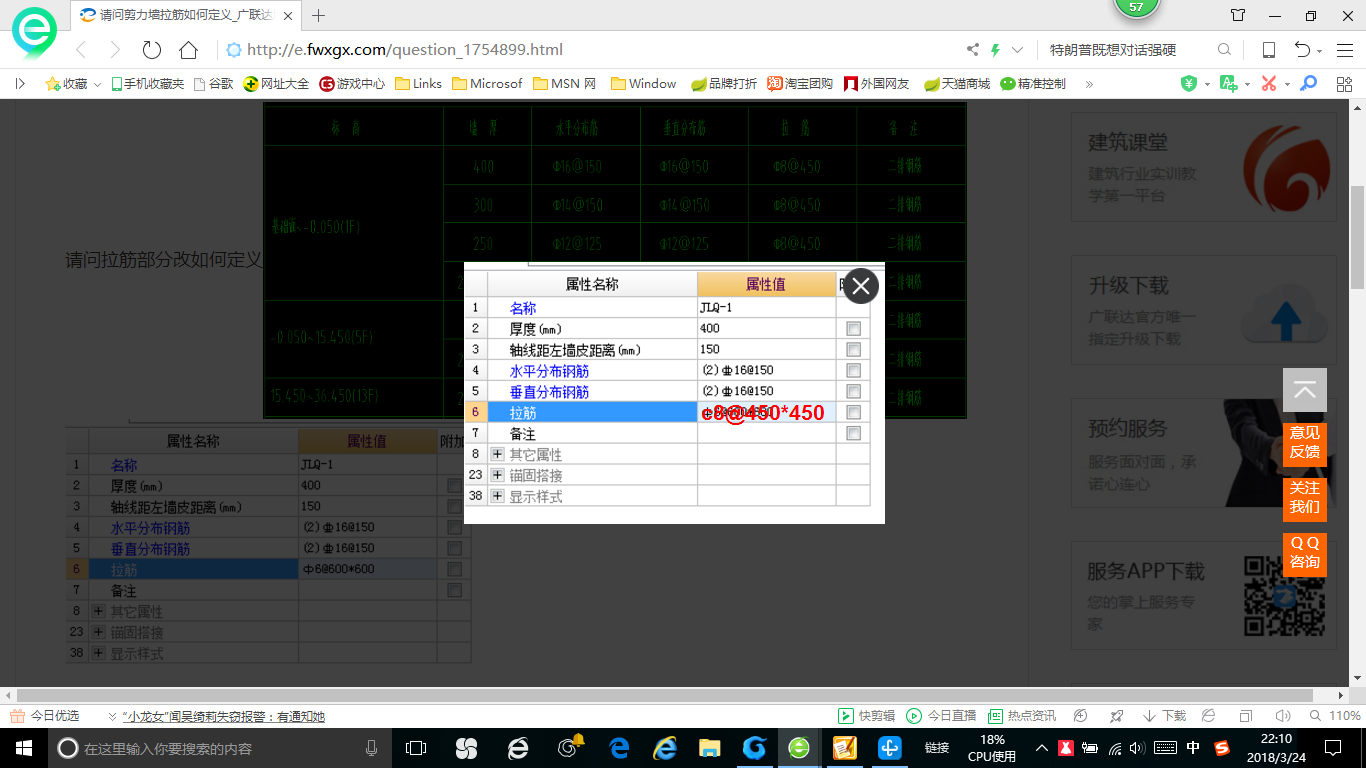Open 下载 downloads in status bar
Image resolution: width=1366 pixels, height=768 pixels.
1163,716
